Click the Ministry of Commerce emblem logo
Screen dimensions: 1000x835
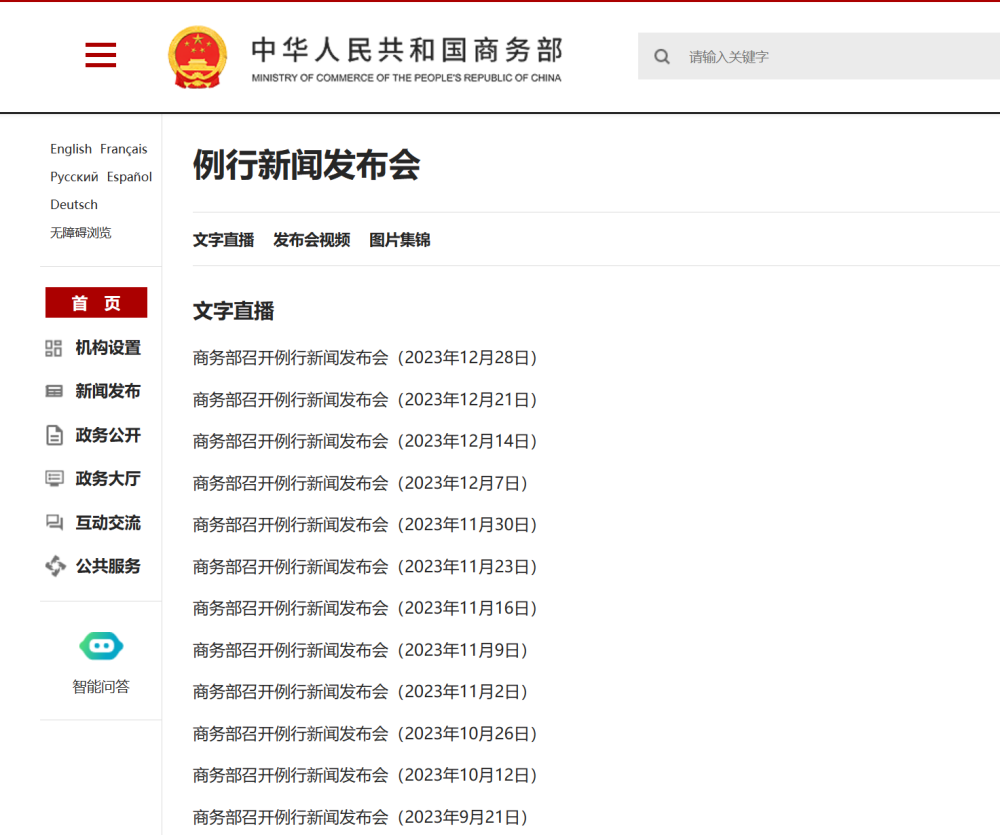(x=199, y=55)
